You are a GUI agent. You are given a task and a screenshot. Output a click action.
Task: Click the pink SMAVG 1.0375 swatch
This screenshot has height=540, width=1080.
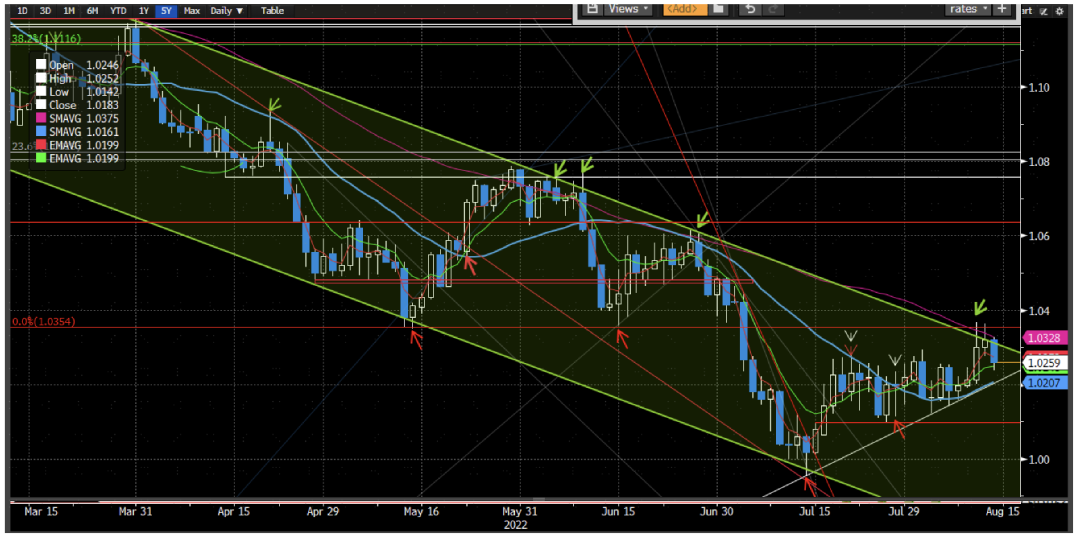pyautogui.click(x=41, y=118)
